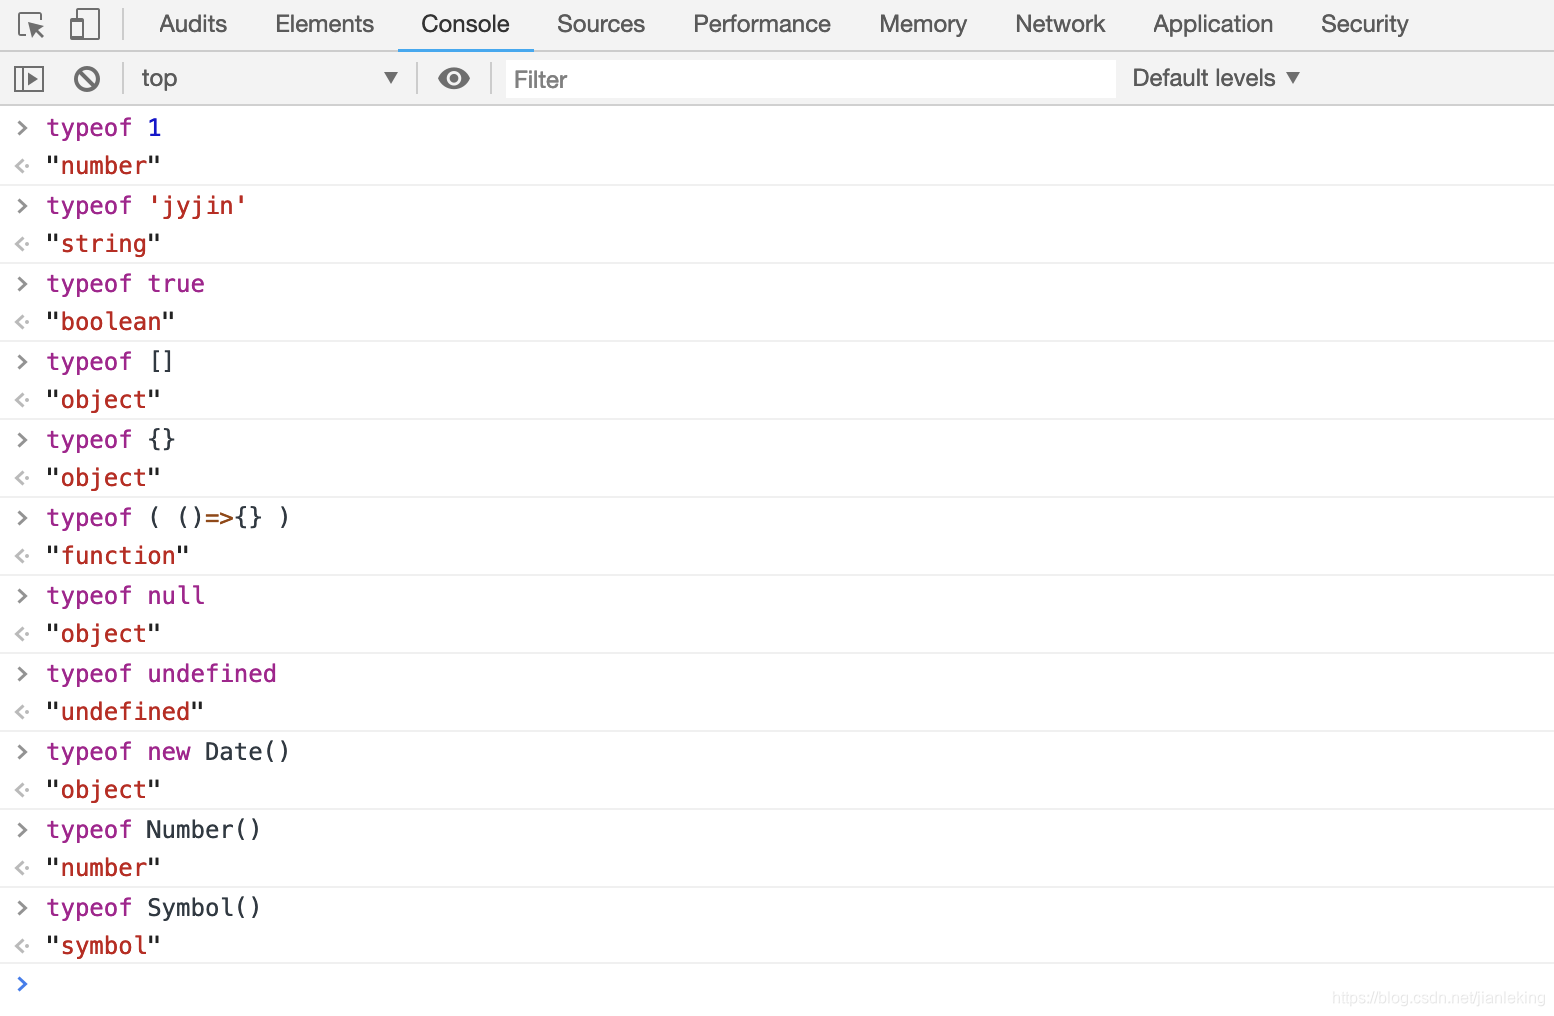Select the first "number" output result

(x=104, y=166)
